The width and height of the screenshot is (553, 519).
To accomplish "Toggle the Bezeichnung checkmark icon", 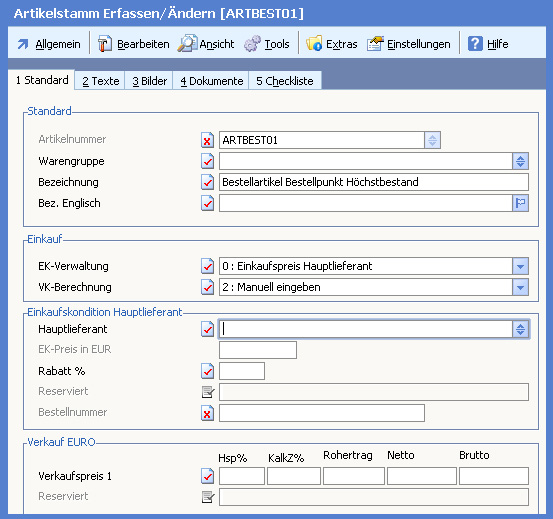I will [207, 182].
